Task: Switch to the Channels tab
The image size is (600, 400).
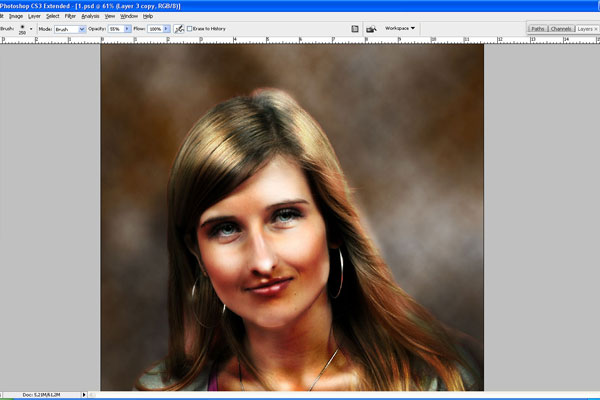Action: coord(561,29)
